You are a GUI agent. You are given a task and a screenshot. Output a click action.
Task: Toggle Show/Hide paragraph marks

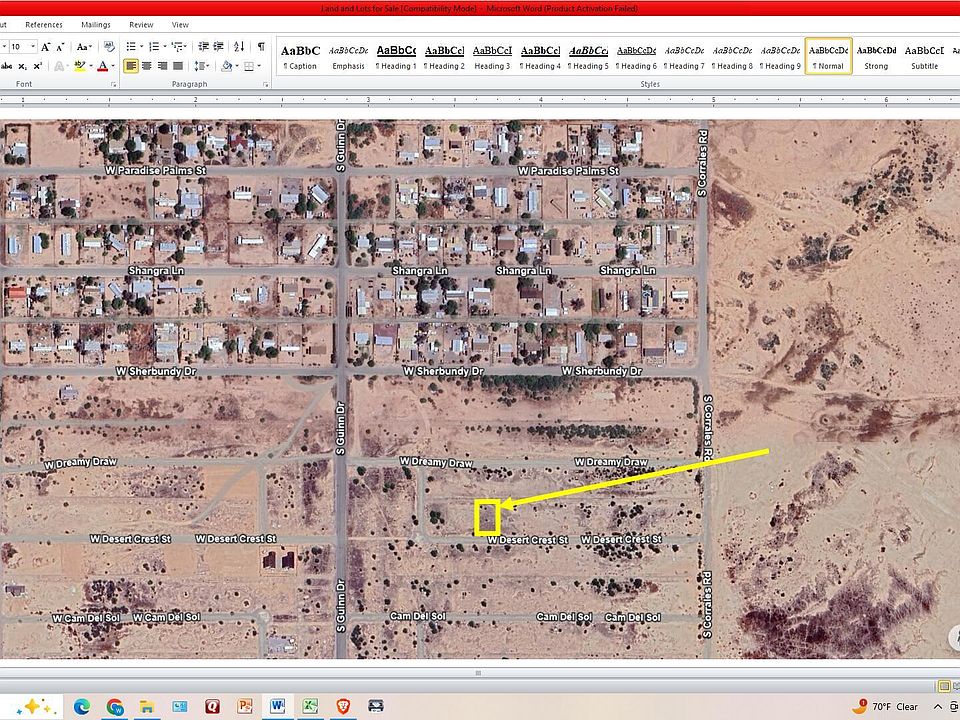point(261,47)
